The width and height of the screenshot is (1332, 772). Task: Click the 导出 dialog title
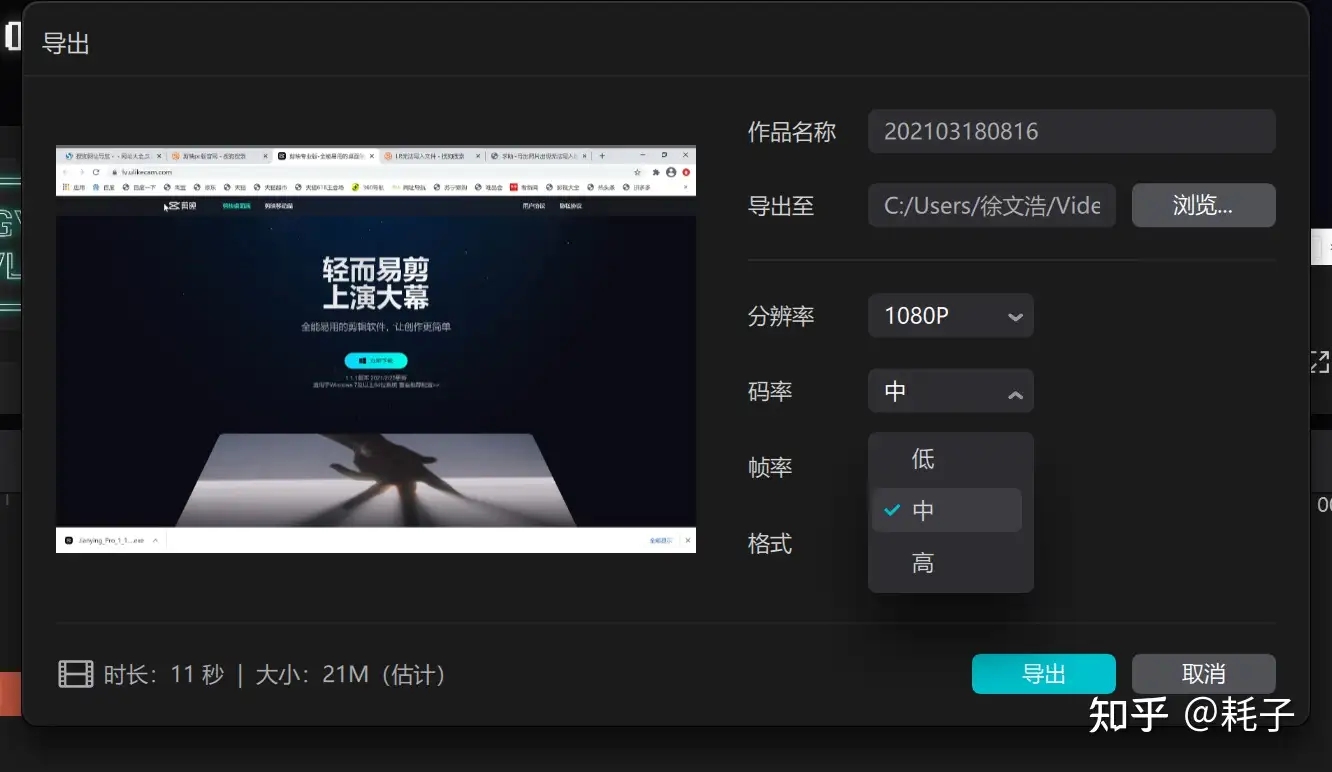click(x=66, y=44)
